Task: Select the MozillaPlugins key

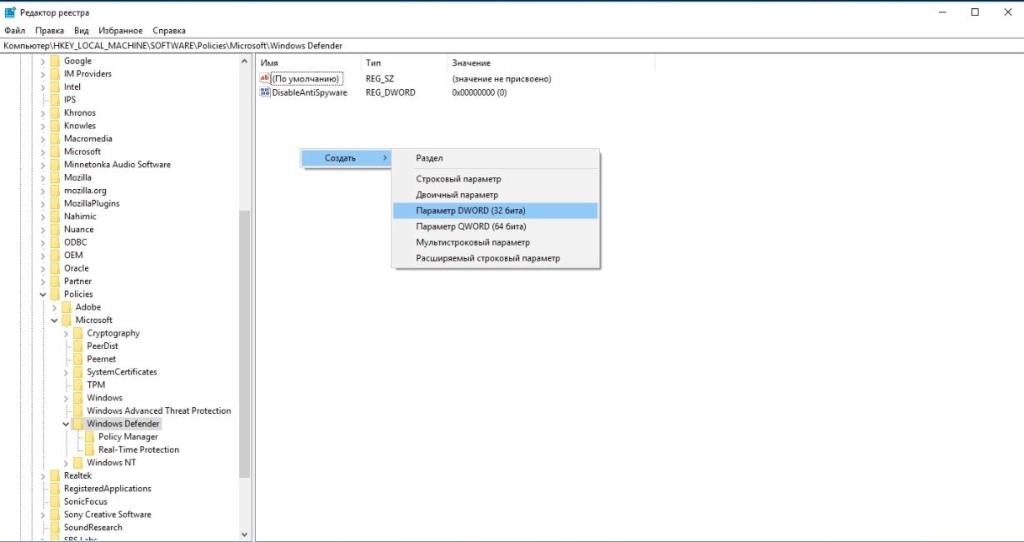Action: click(91, 203)
